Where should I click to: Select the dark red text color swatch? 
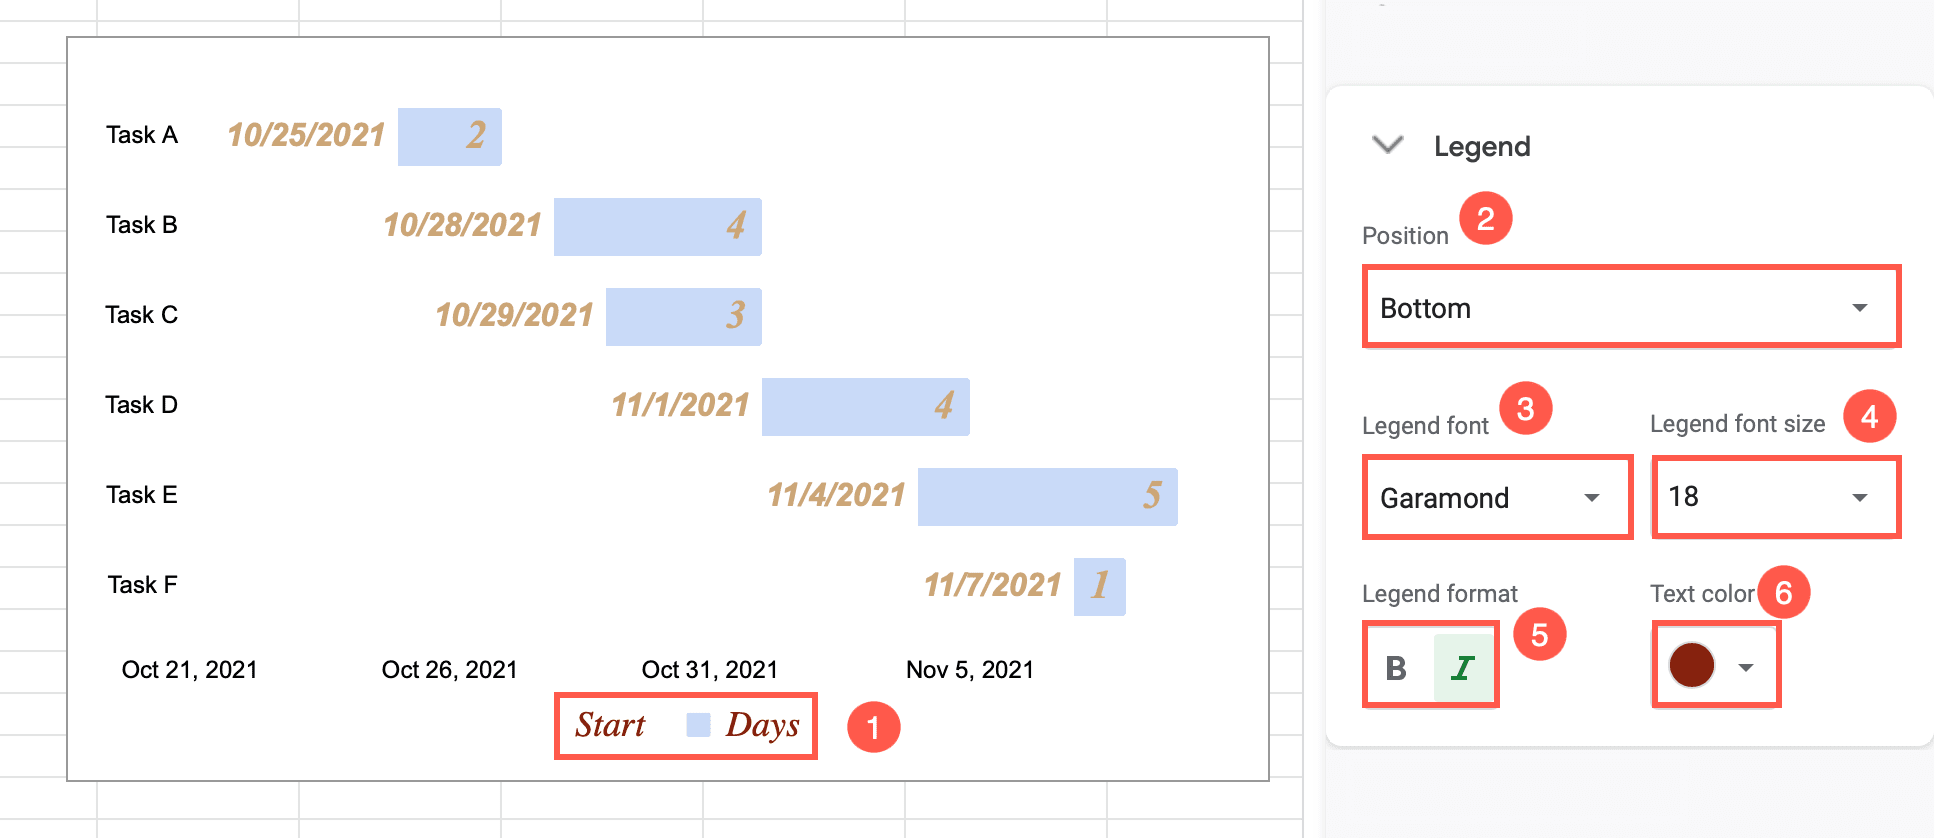(1689, 665)
